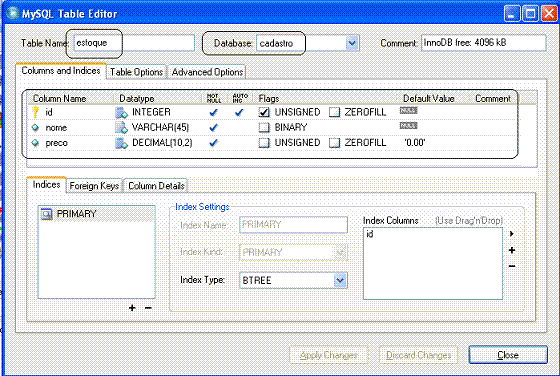Screen dimensions: 560x376
Task: Click the arrow icon beside Index Columns list
Action: (512, 234)
